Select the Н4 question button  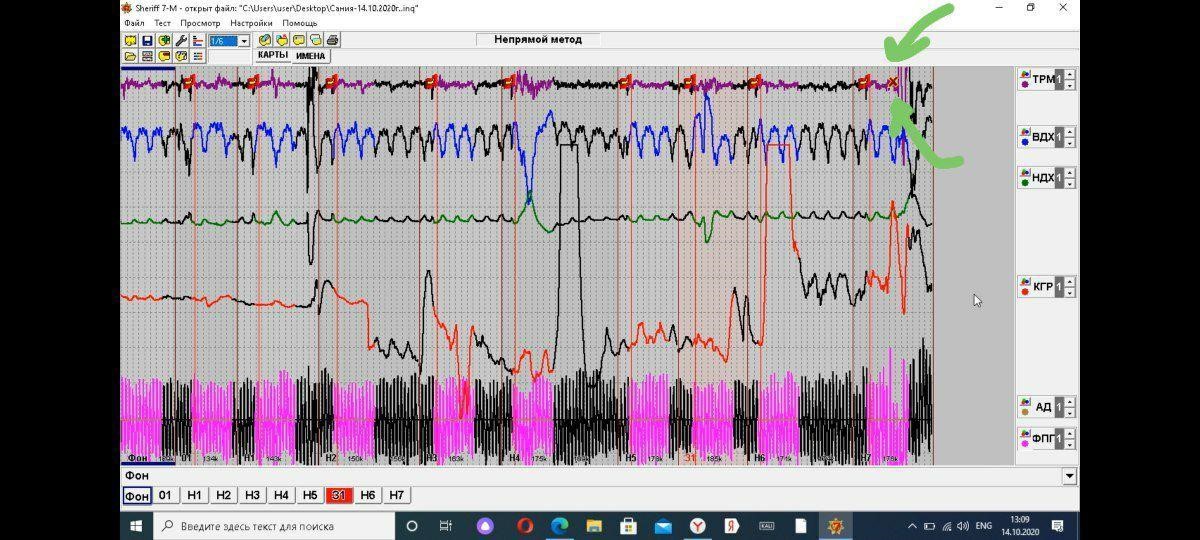point(281,496)
